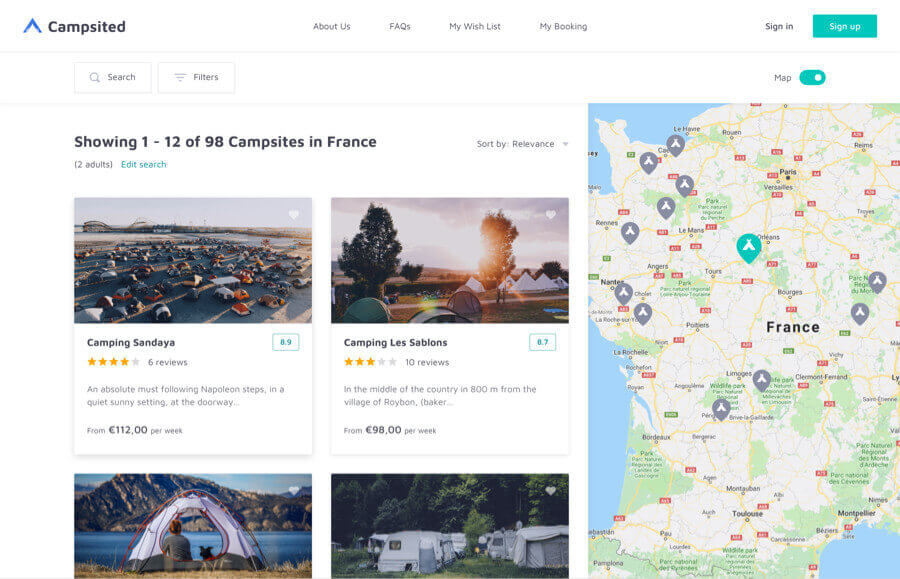
Task: Favorite the lakeside tent campsite card
Action: (294, 491)
